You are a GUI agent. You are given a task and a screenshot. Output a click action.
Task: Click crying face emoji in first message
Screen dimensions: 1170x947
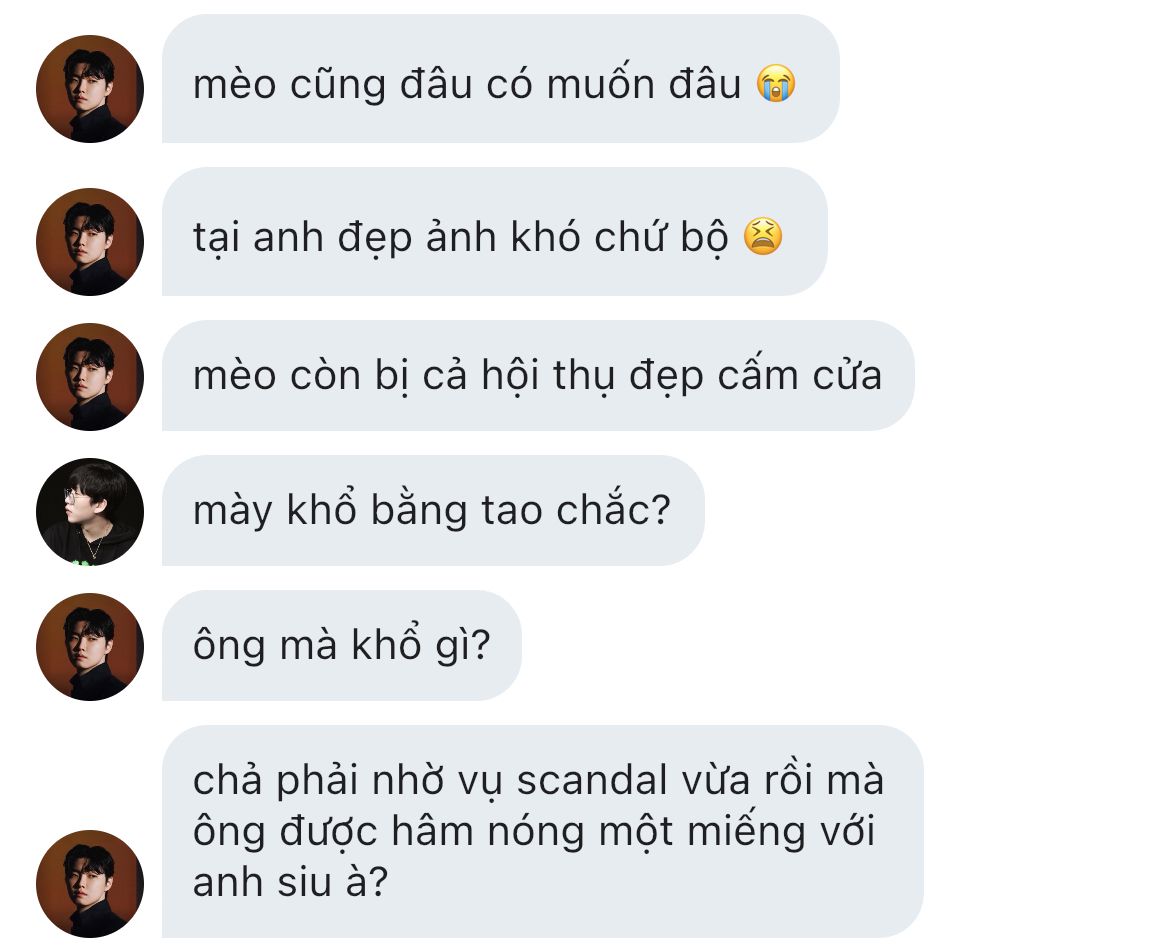click(776, 83)
